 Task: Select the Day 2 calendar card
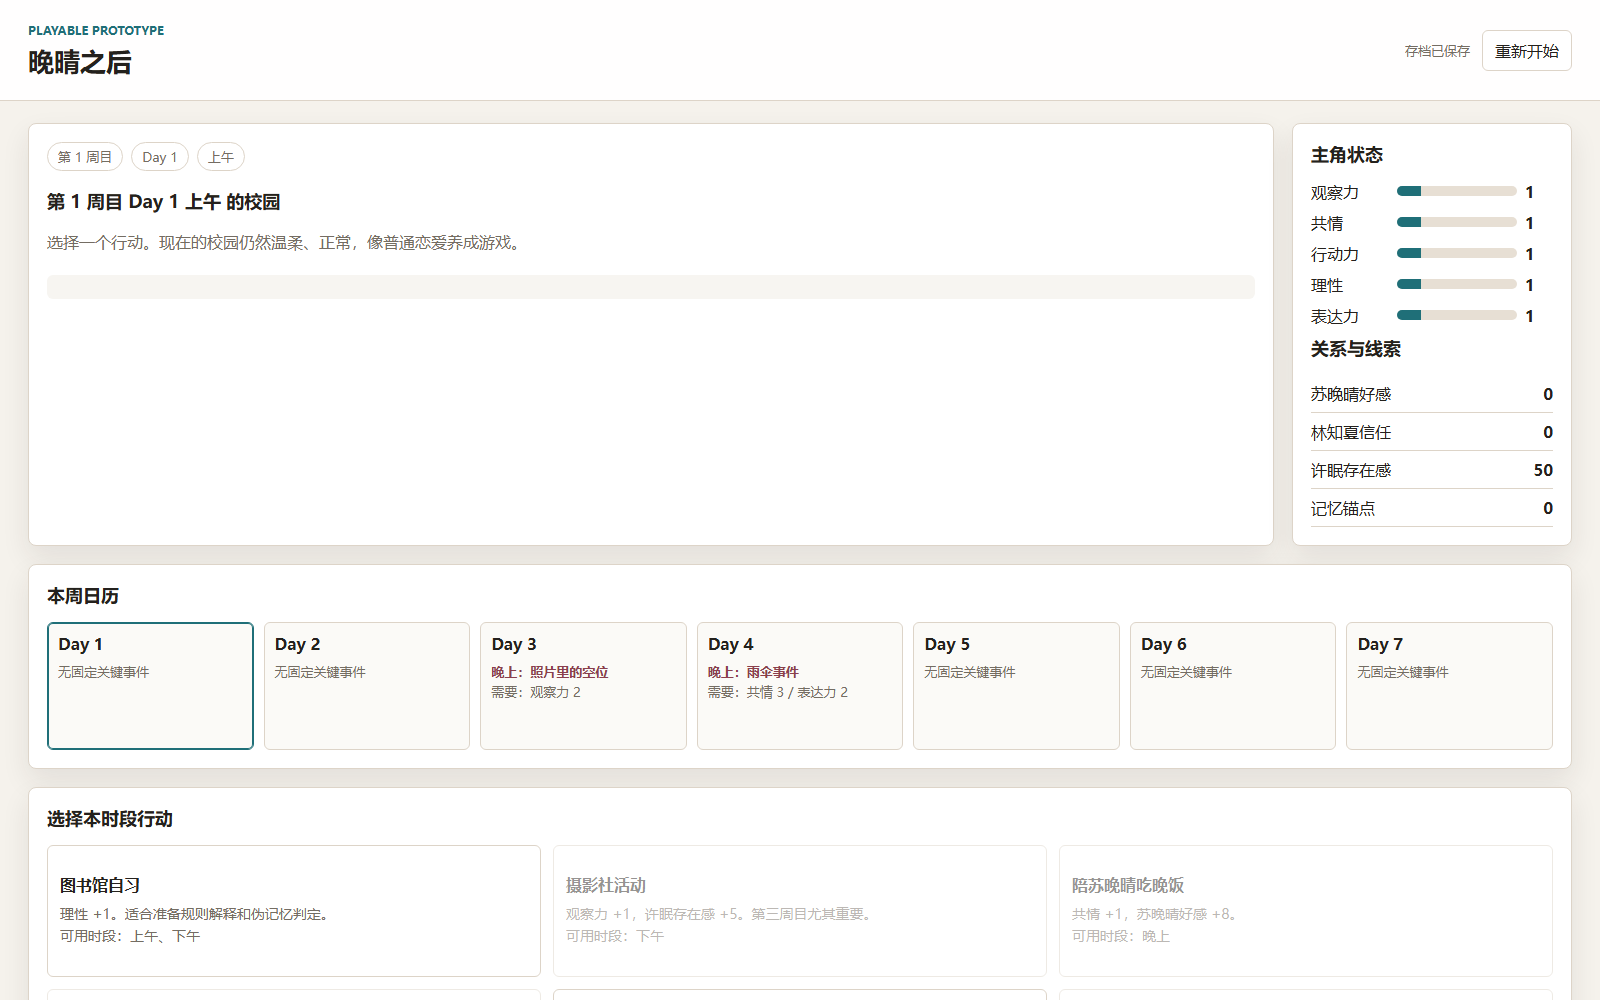coord(367,686)
